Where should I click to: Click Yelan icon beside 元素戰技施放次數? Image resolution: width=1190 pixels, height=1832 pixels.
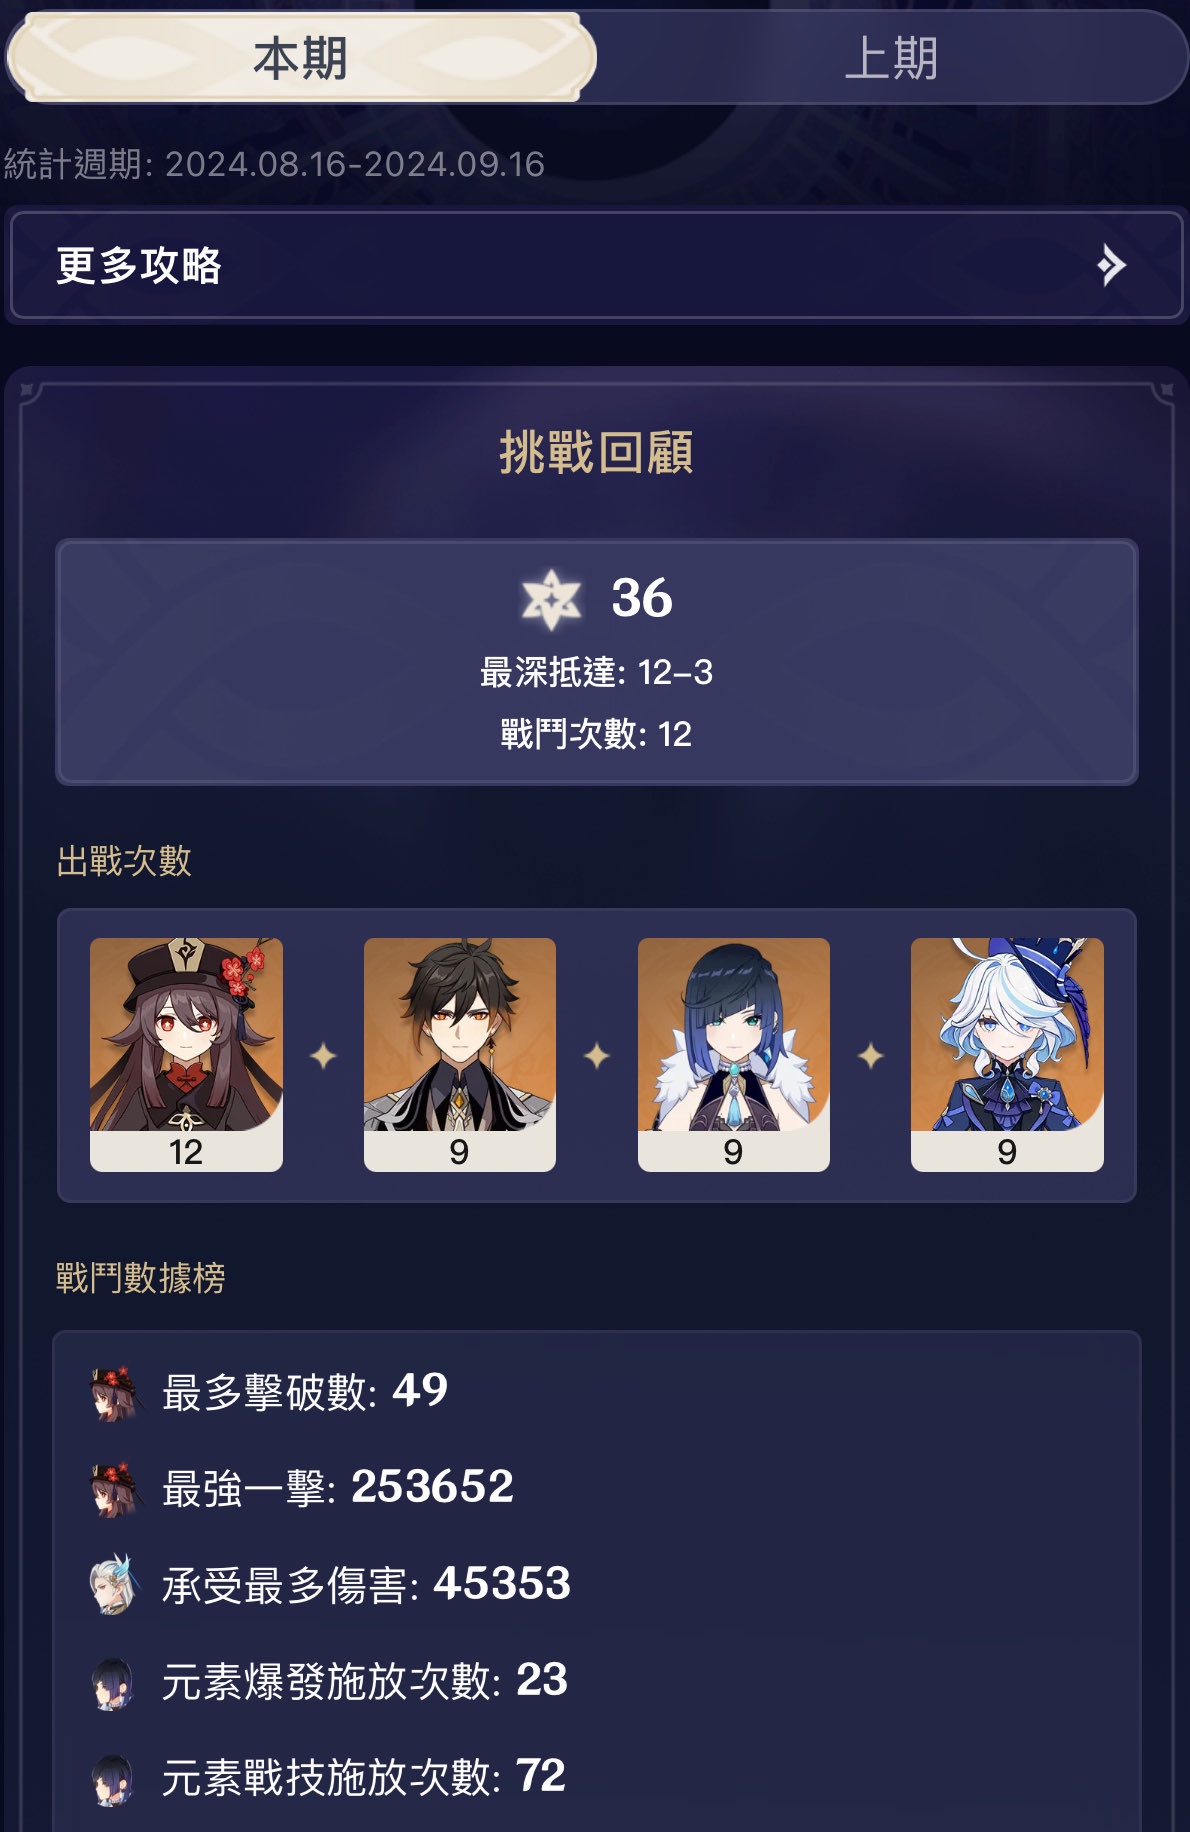click(113, 1779)
